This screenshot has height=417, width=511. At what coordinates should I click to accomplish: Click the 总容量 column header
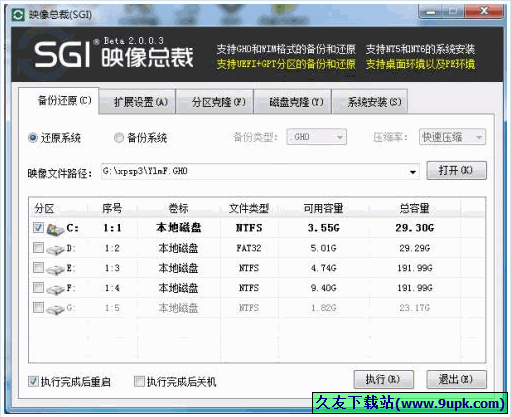[414, 209]
